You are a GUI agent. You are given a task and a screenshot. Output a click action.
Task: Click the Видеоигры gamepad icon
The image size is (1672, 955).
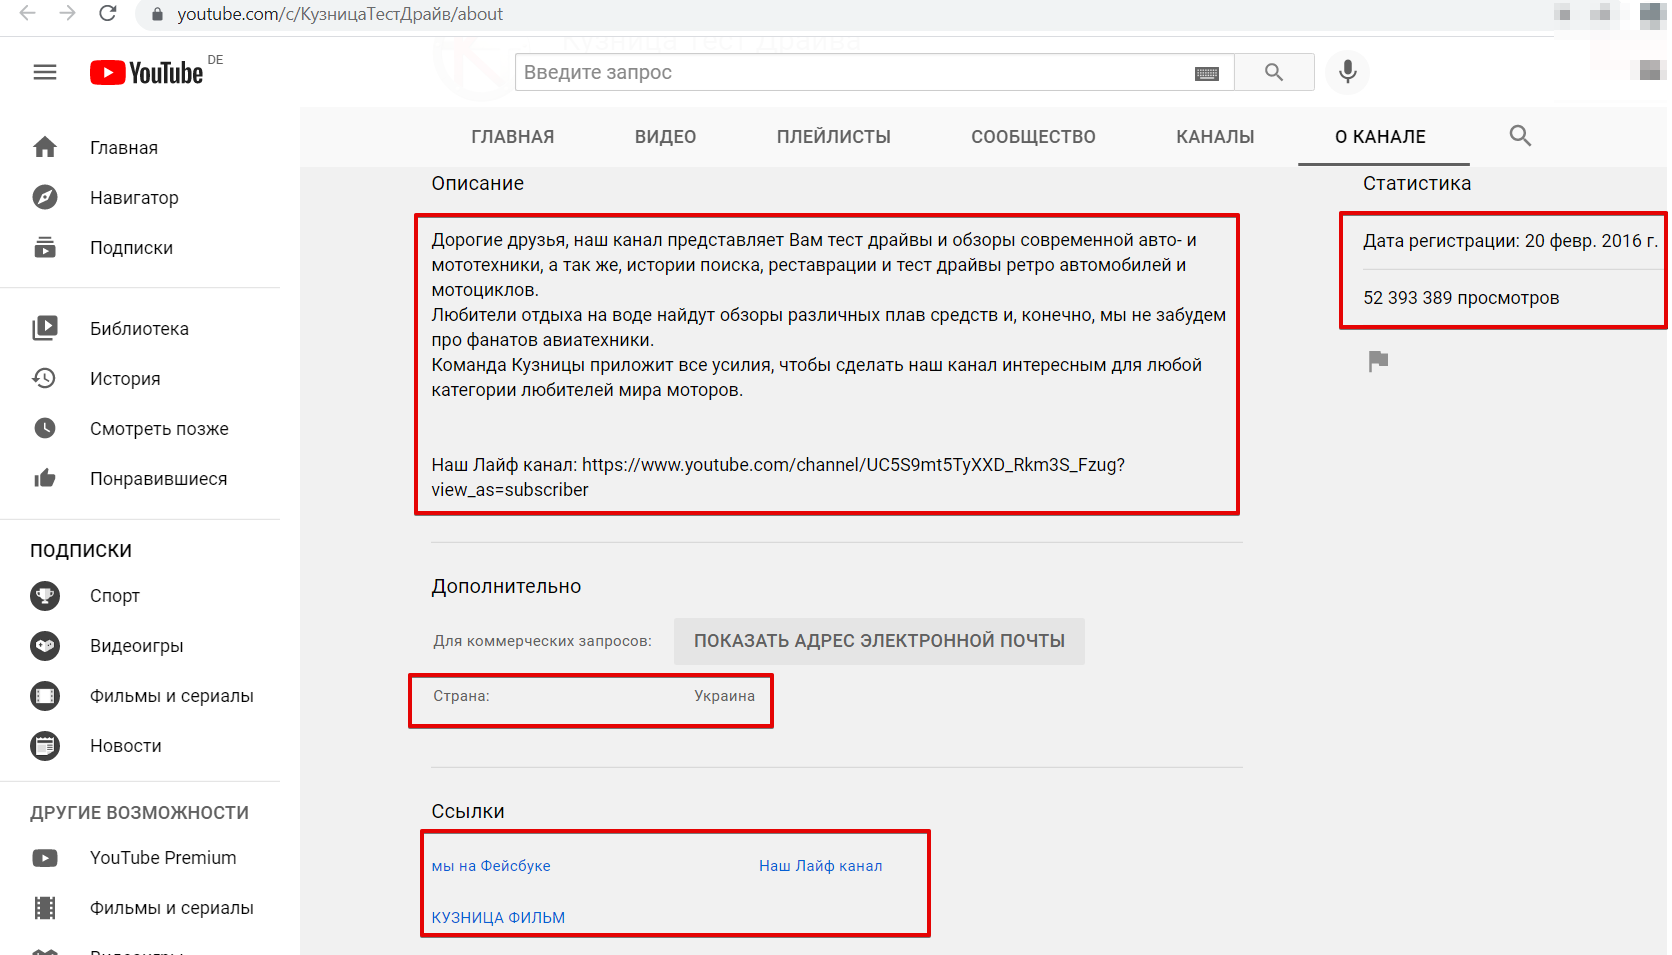point(45,646)
